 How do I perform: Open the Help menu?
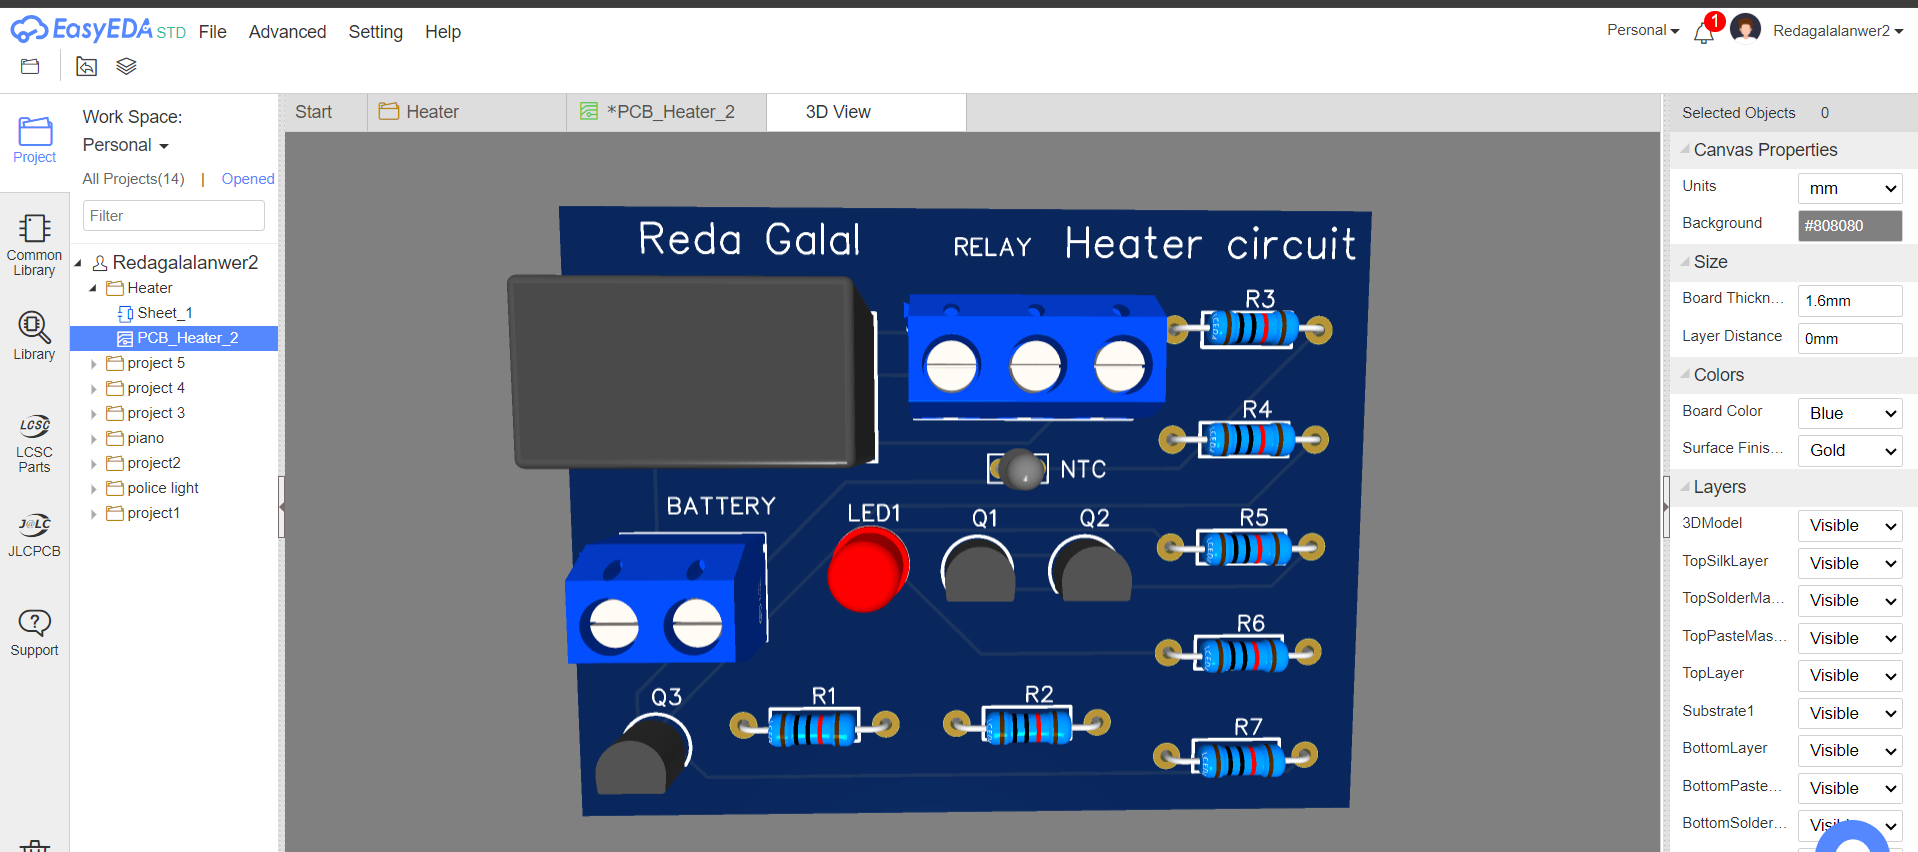click(443, 32)
